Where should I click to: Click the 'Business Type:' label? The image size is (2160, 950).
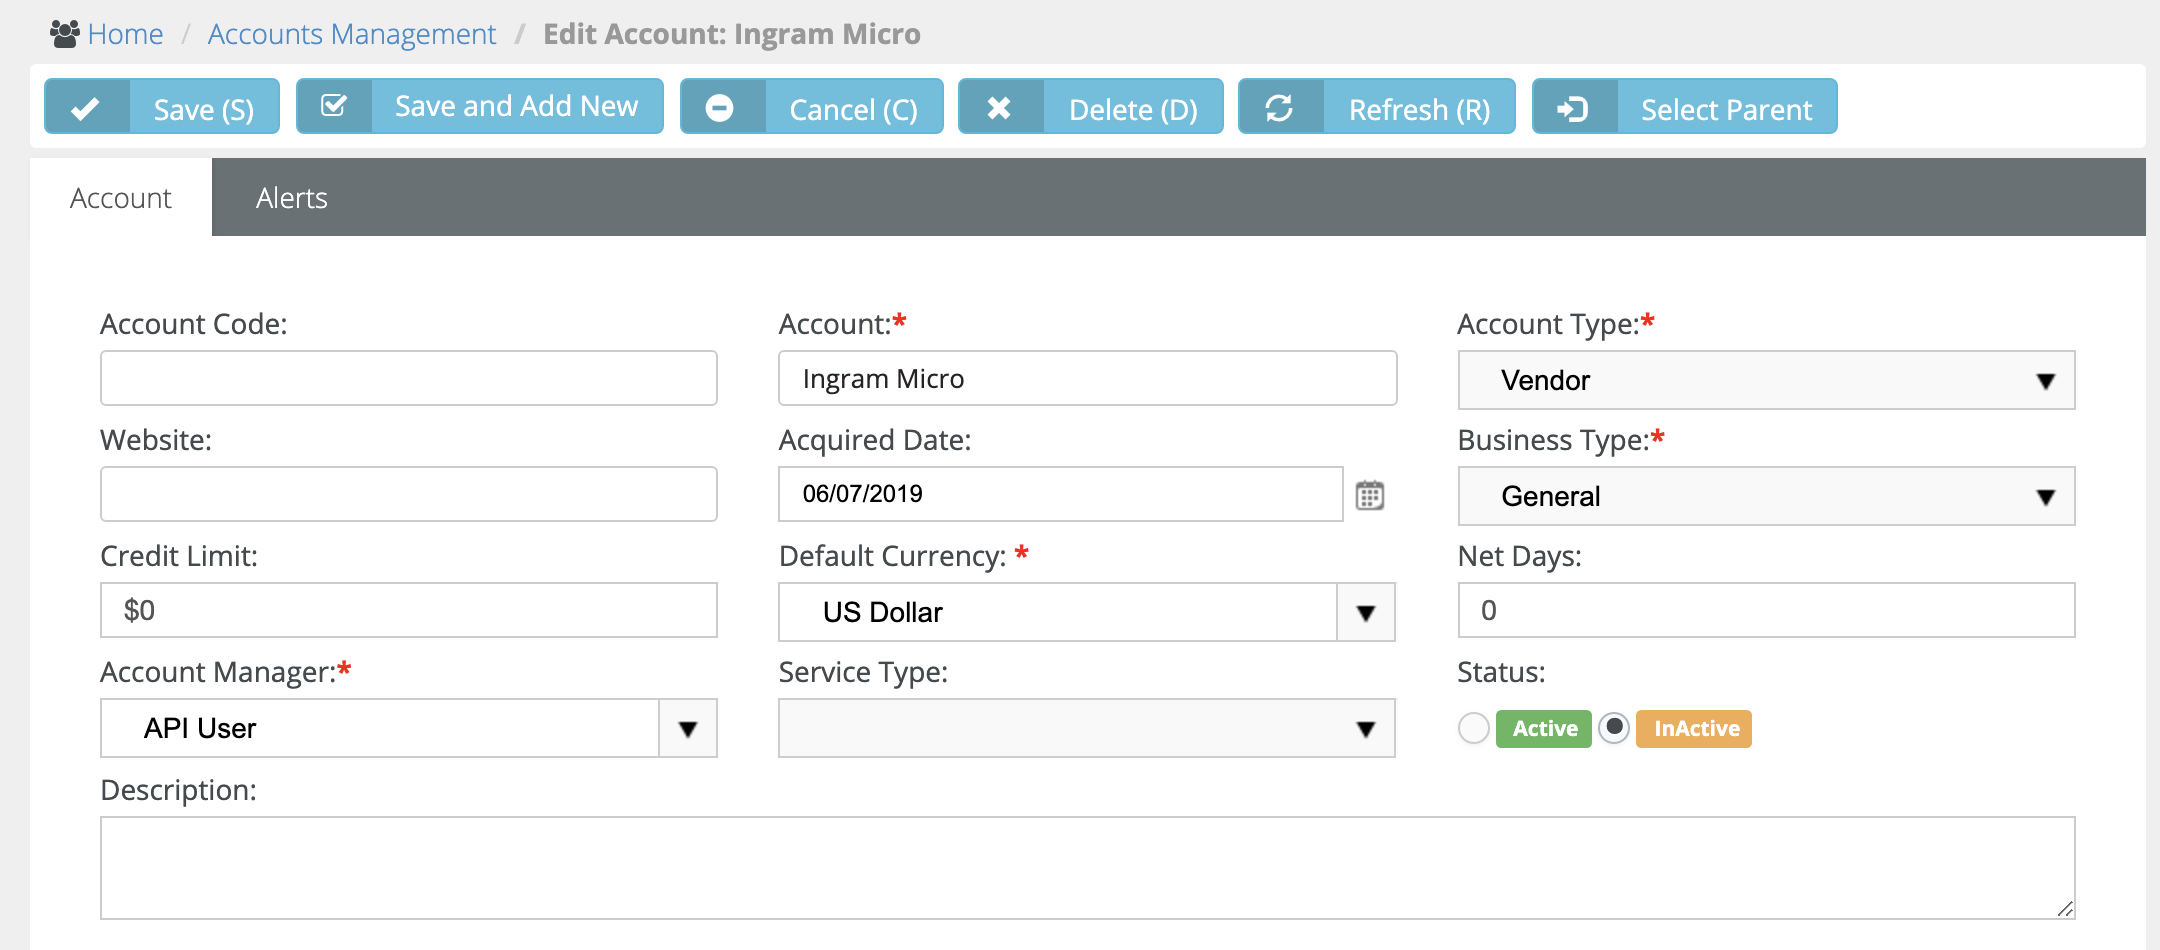pos(1553,440)
